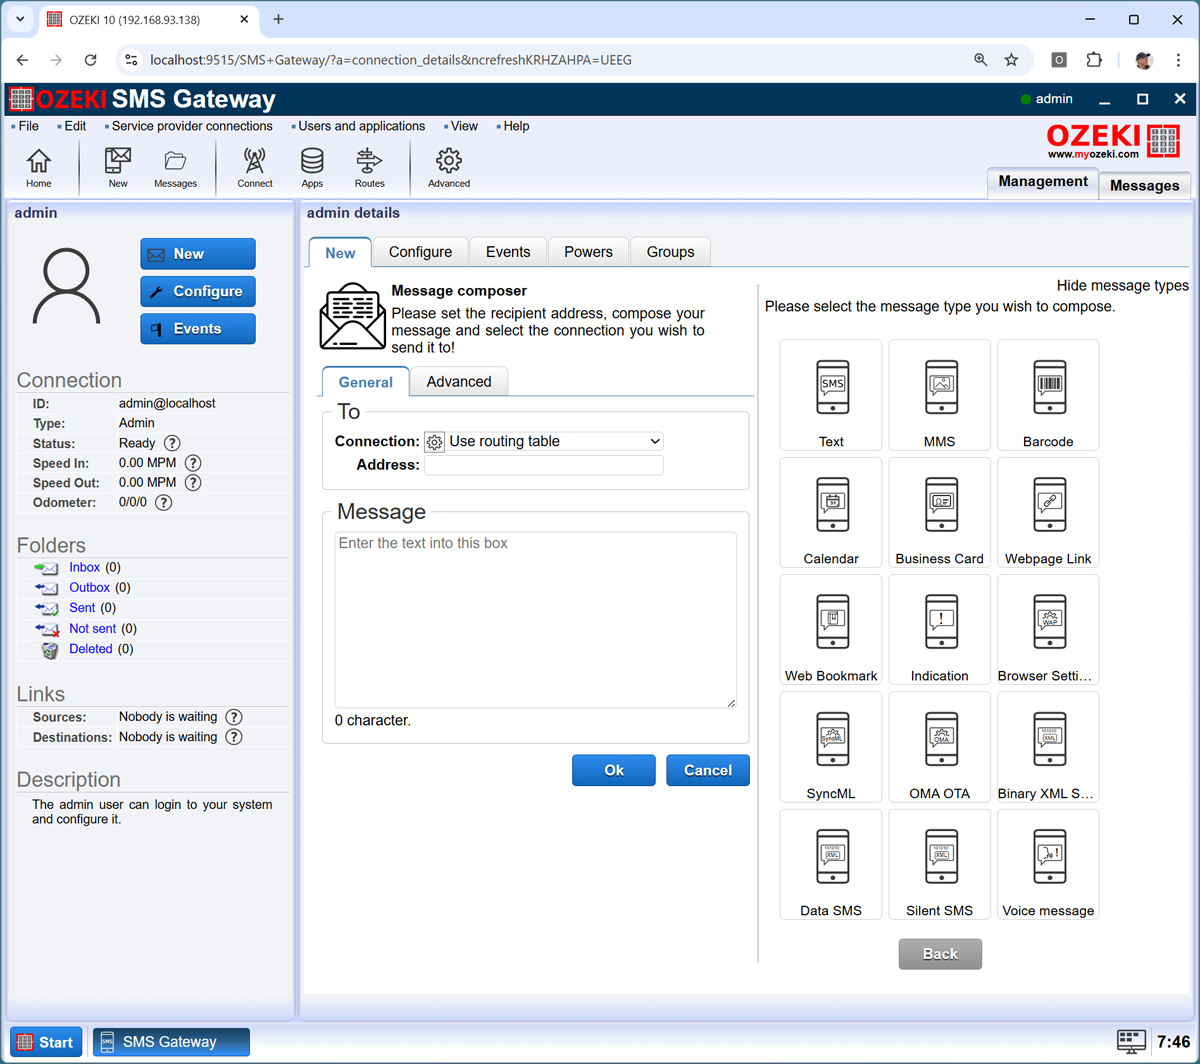This screenshot has width=1200, height=1064.
Task: Switch to the Messages top-right tab
Action: click(x=1145, y=185)
